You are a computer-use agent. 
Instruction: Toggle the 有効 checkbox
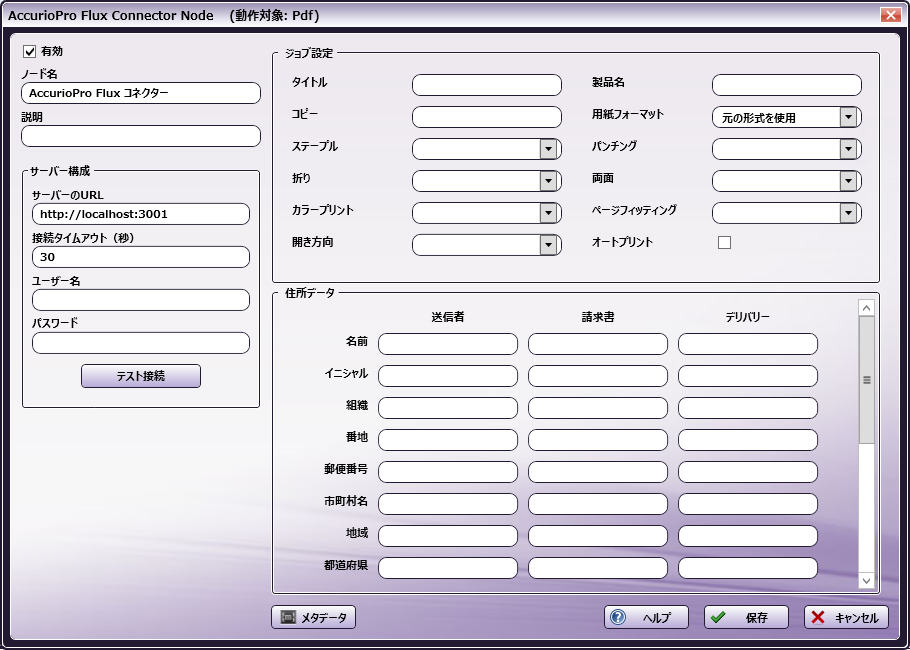tap(30, 52)
